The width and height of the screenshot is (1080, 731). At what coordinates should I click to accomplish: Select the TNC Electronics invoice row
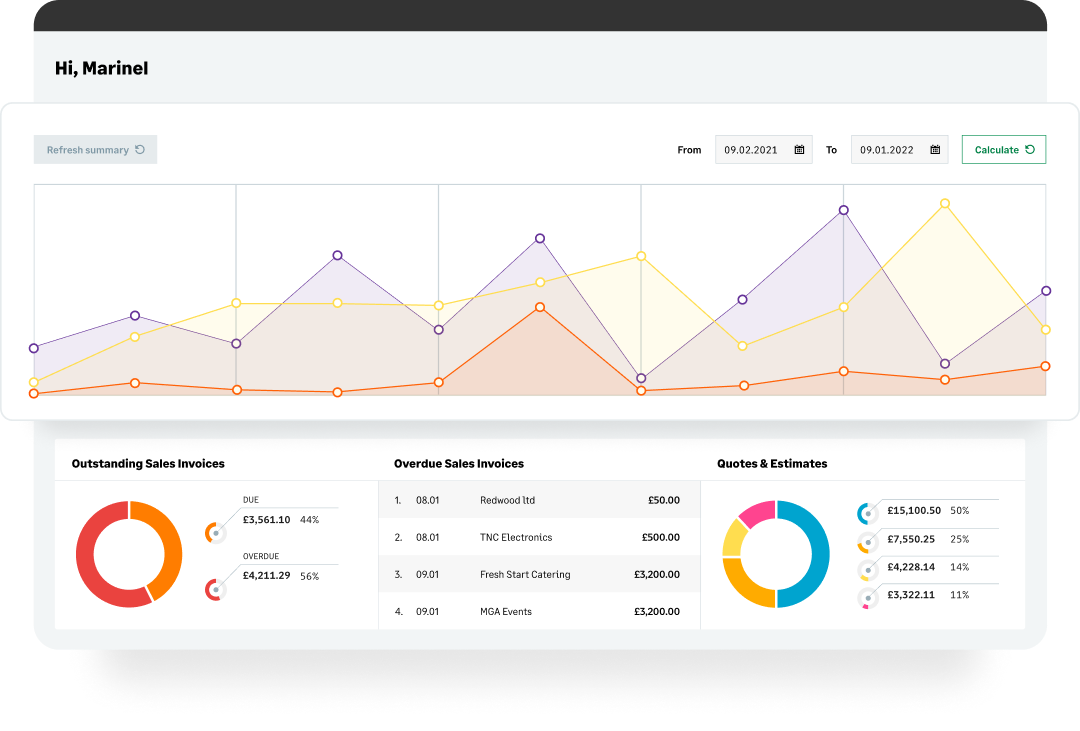pos(538,537)
